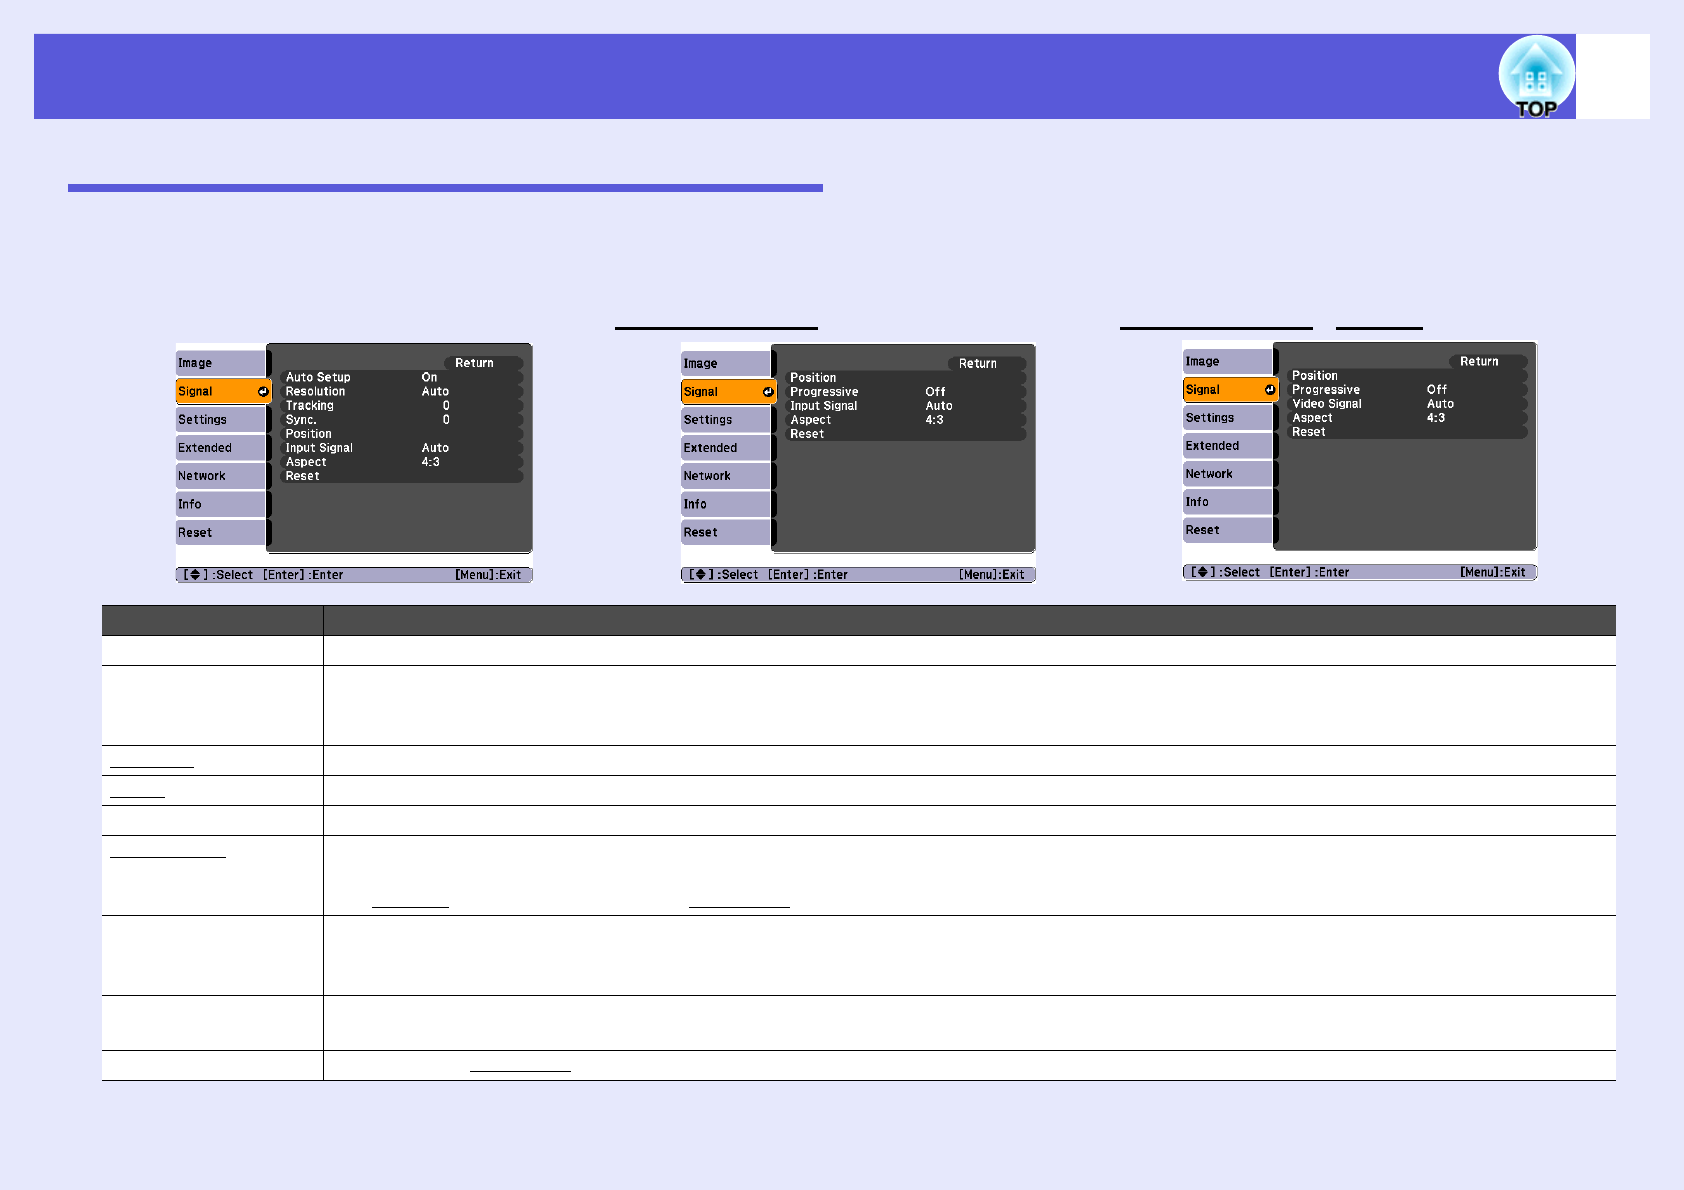
Task: Click [Enter]:Enter in right menu footer
Action: pyautogui.click(x=1310, y=572)
